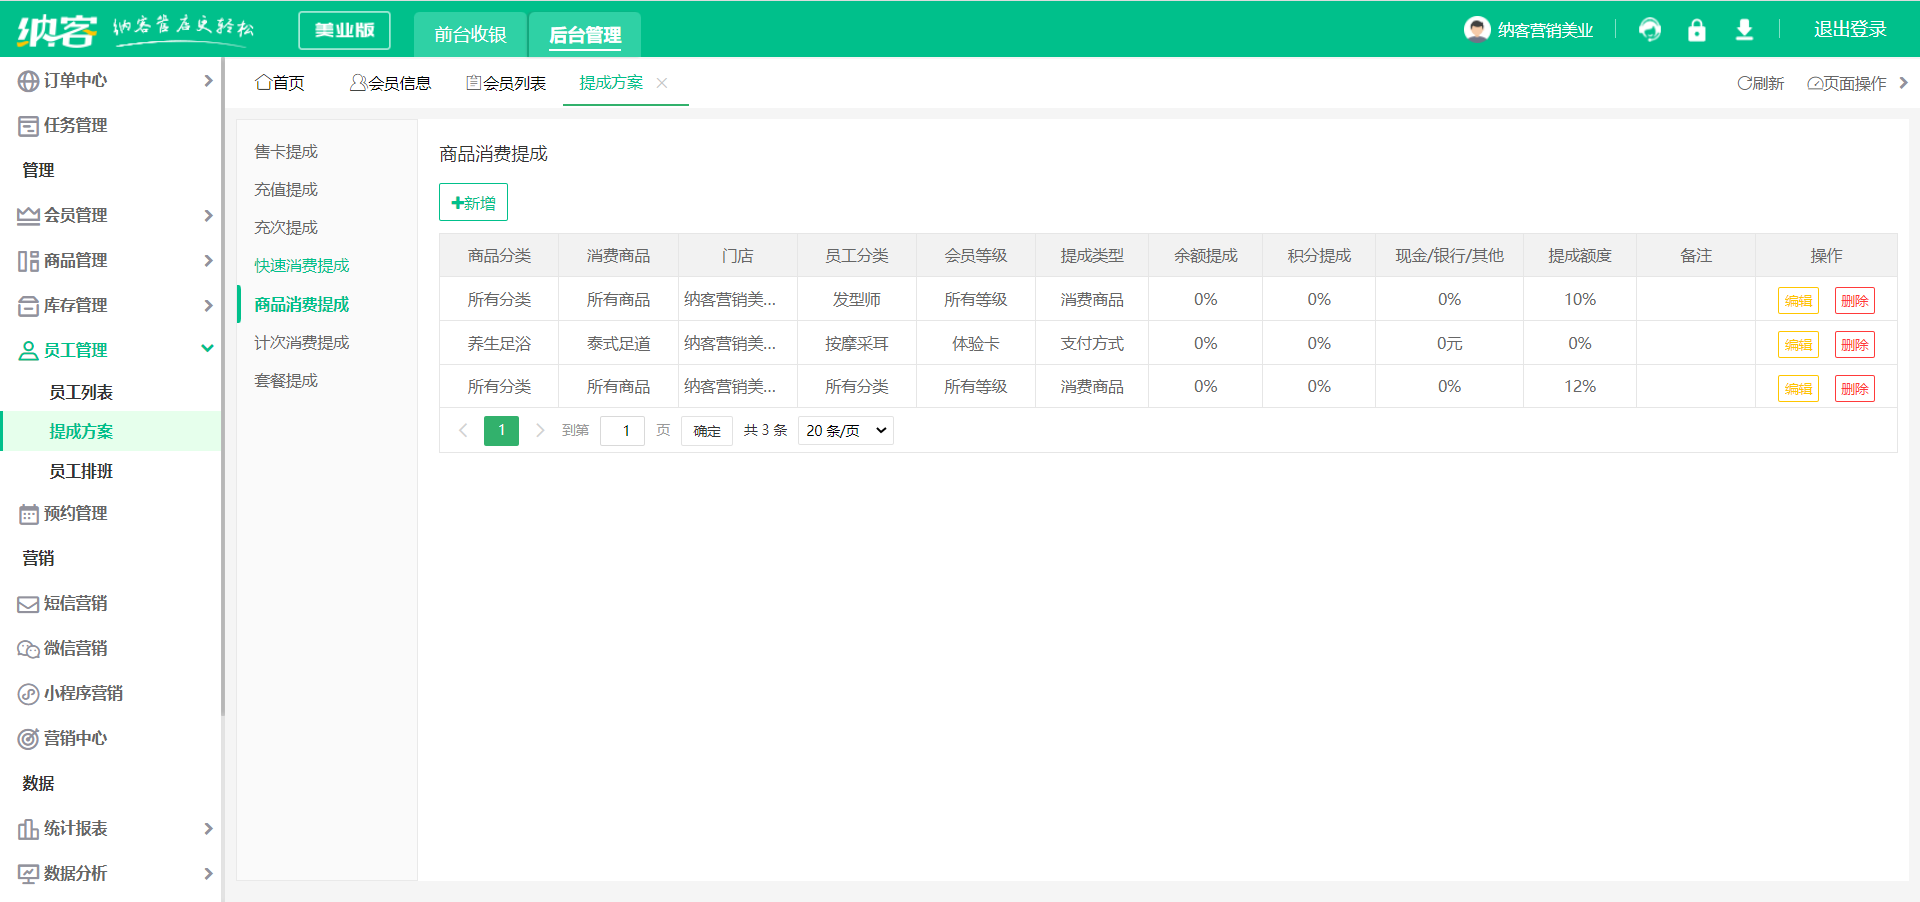
Task: Switch to 前台收银 tab
Action: pyautogui.click(x=470, y=34)
